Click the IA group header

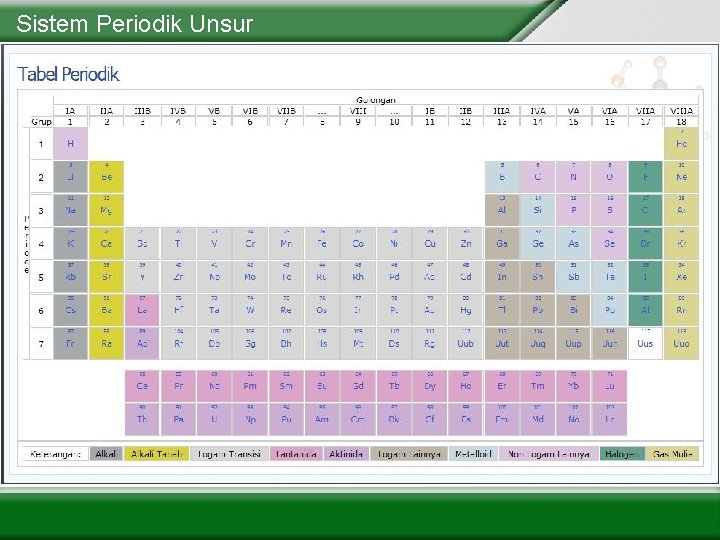coord(70,111)
